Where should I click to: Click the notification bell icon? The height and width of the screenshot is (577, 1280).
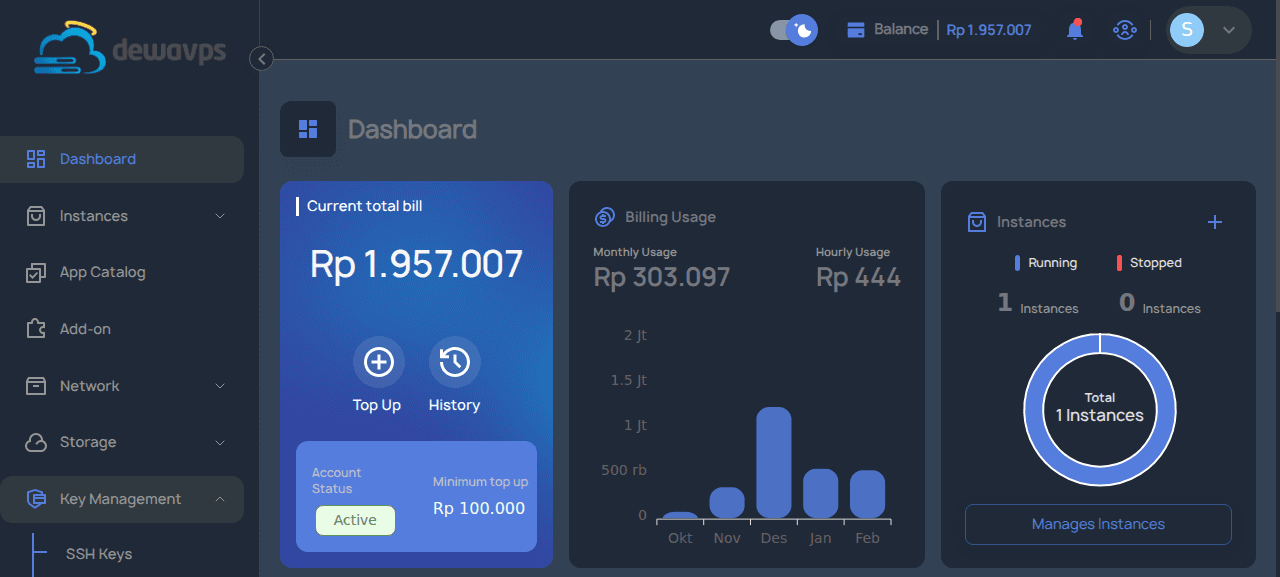(x=1075, y=30)
